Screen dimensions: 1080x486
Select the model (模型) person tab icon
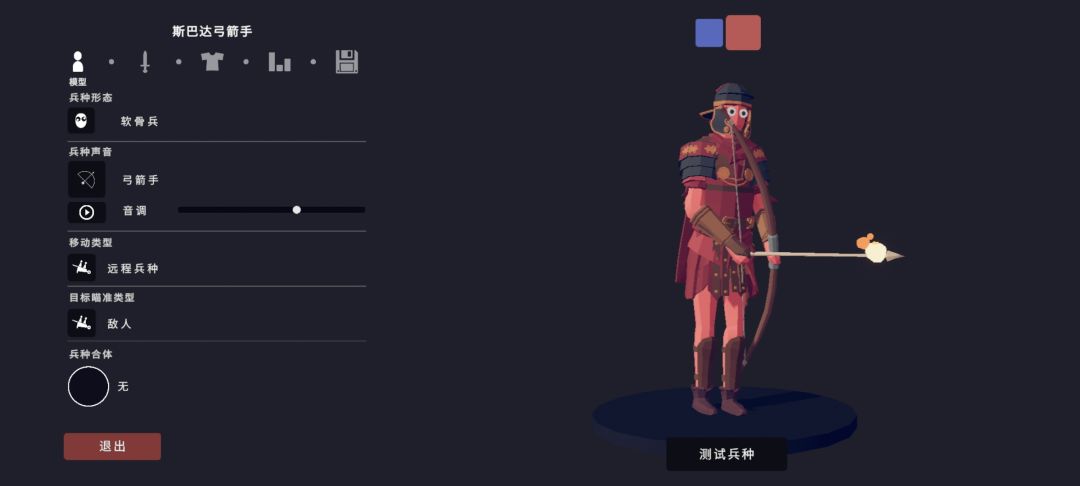pyautogui.click(x=78, y=62)
